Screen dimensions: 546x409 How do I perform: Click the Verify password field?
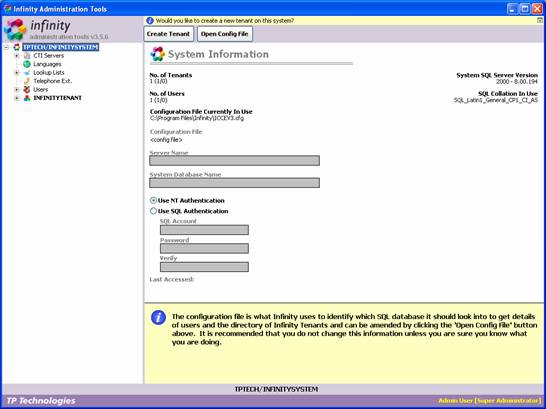point(204,267)
